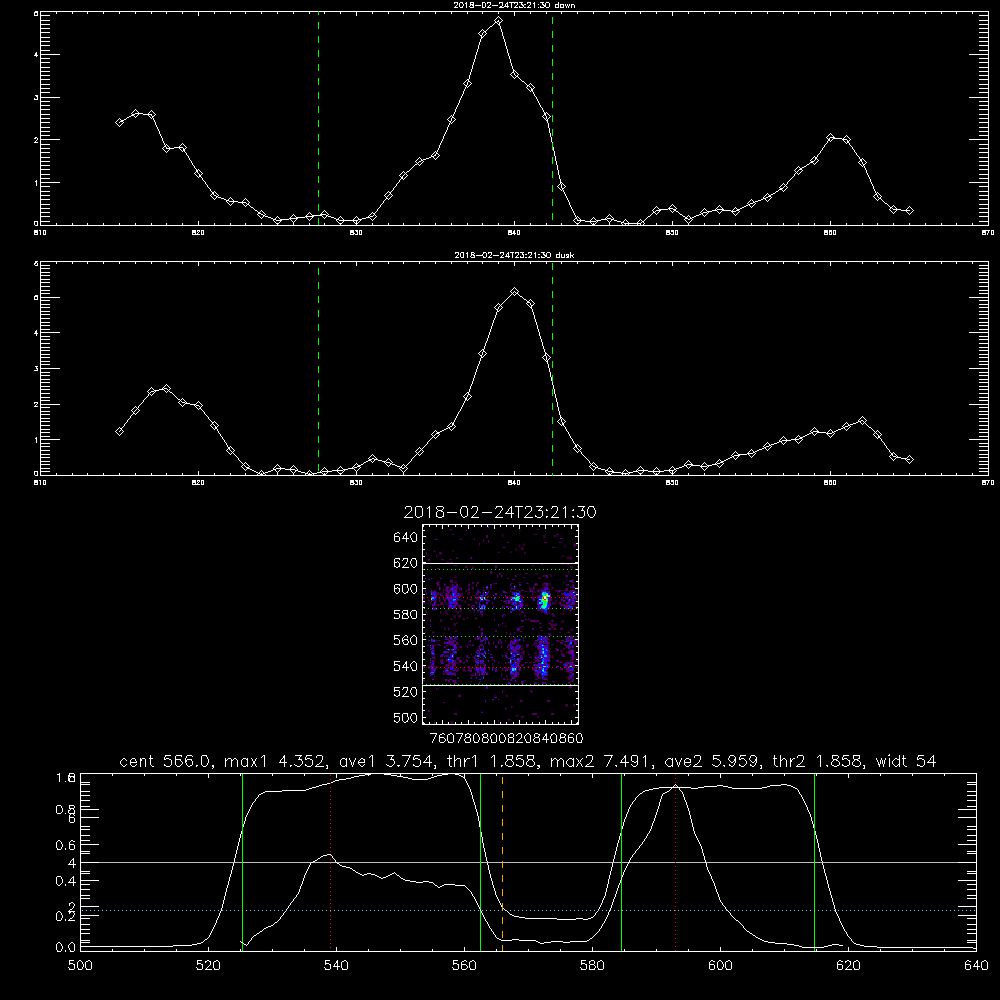Click dusk plot x-axis label 840

click(514, 483)
